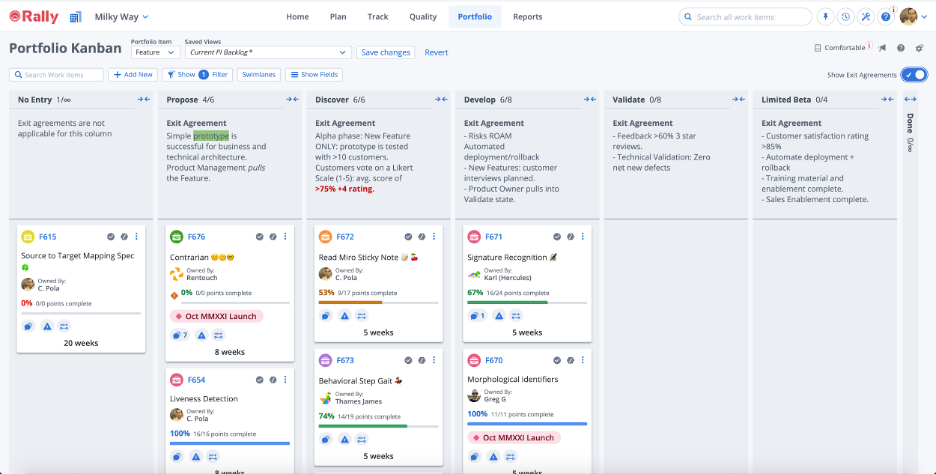Image resolution: width=936 pixels, height=474 pixels.
Task: Click discussion icon on F676 card
Action: [179, 335]
